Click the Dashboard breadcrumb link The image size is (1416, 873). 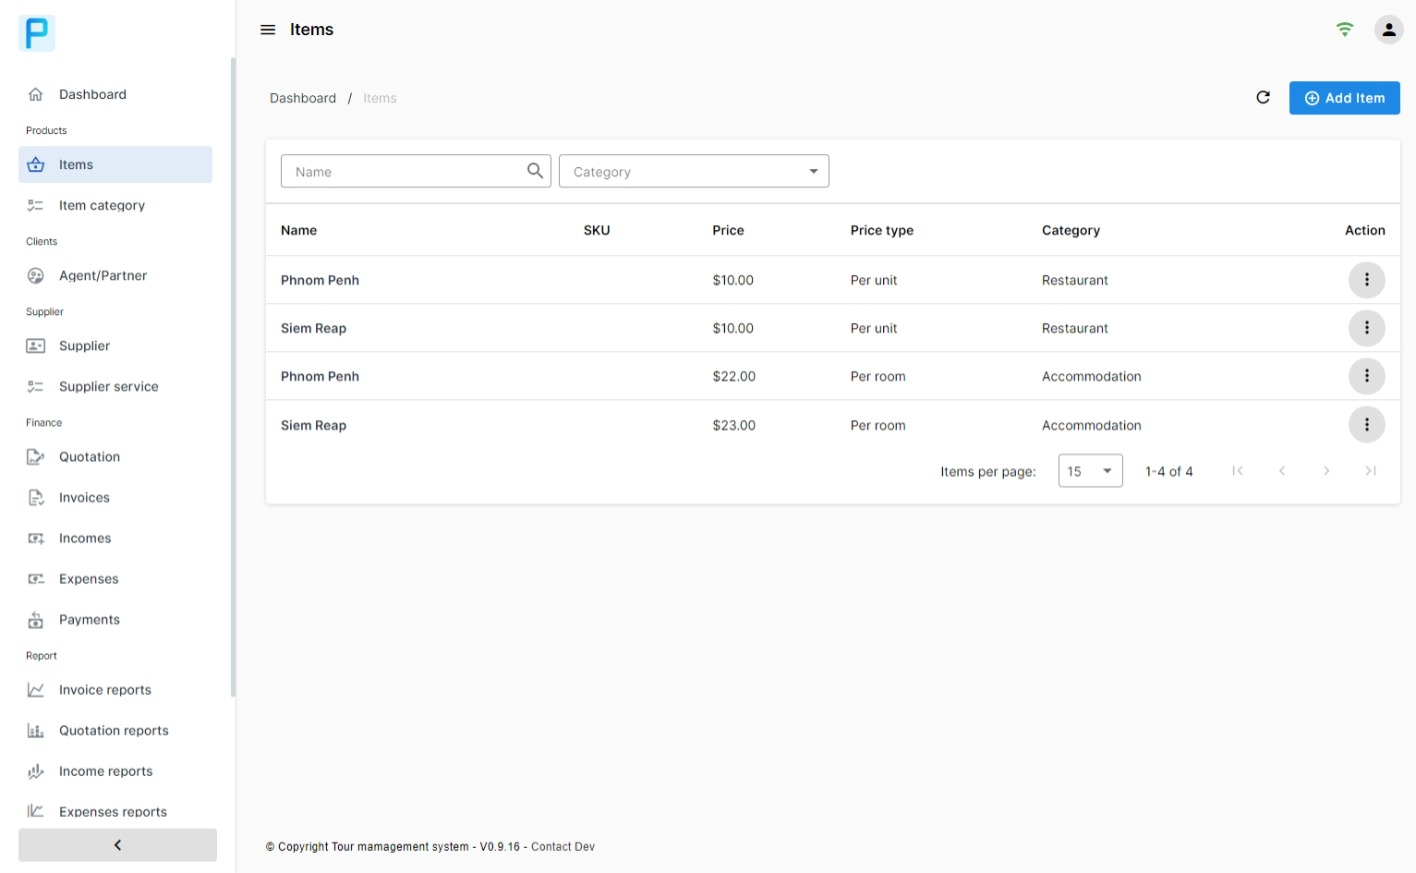click(303, 98)
